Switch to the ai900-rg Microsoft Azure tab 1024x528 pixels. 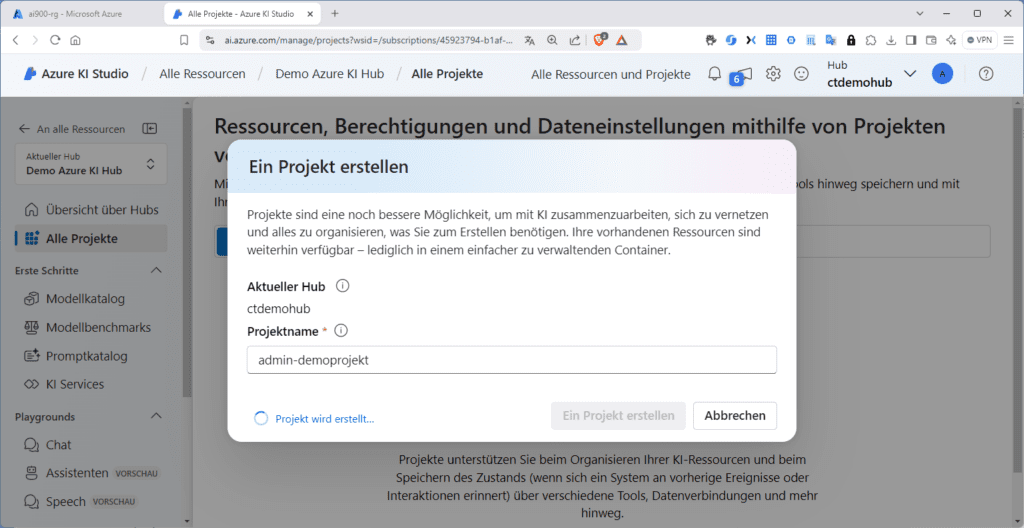tap(77, 13)
